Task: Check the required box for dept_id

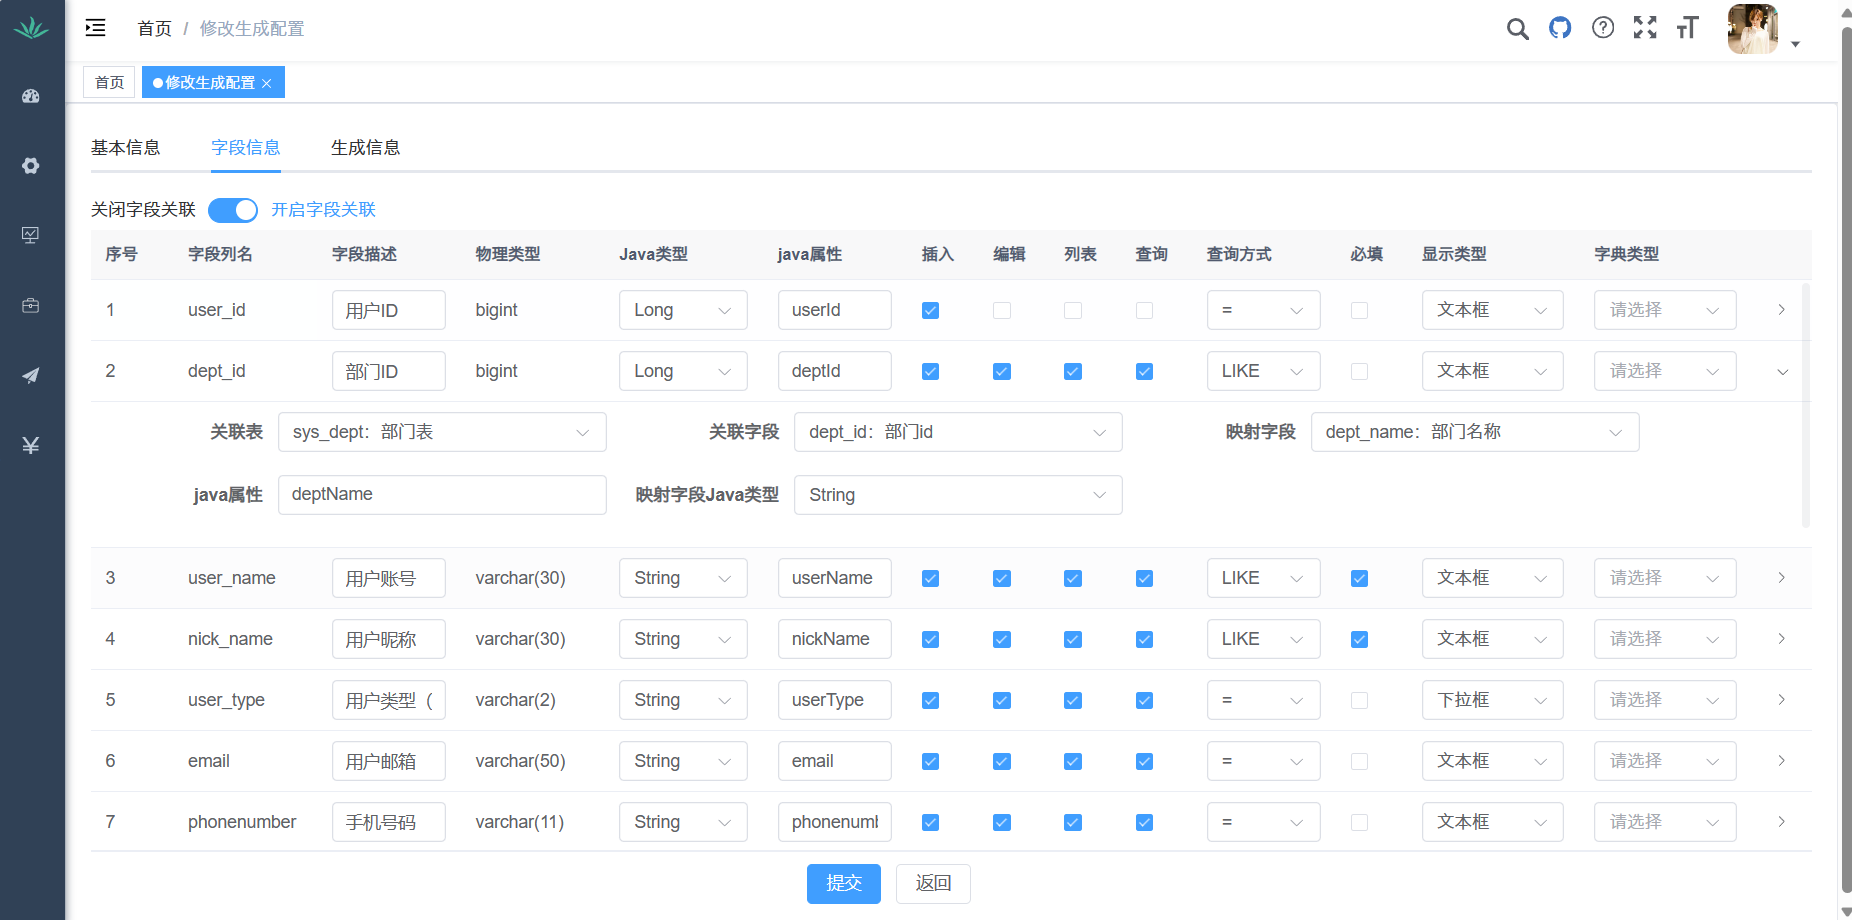Action: (x=1359, y=372)
